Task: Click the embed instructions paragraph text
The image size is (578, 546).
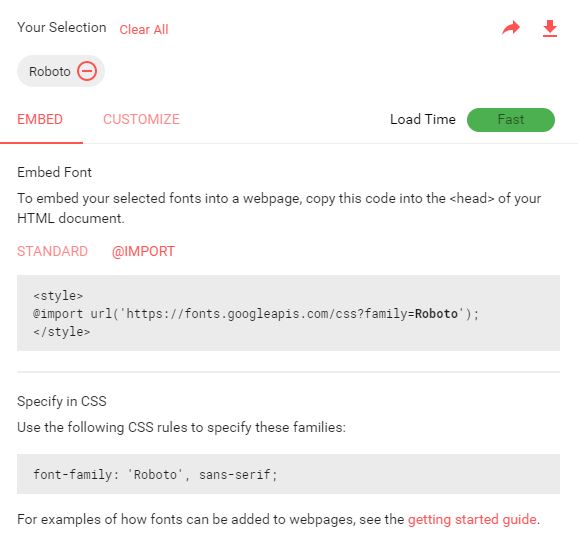Action: (279, 208)
